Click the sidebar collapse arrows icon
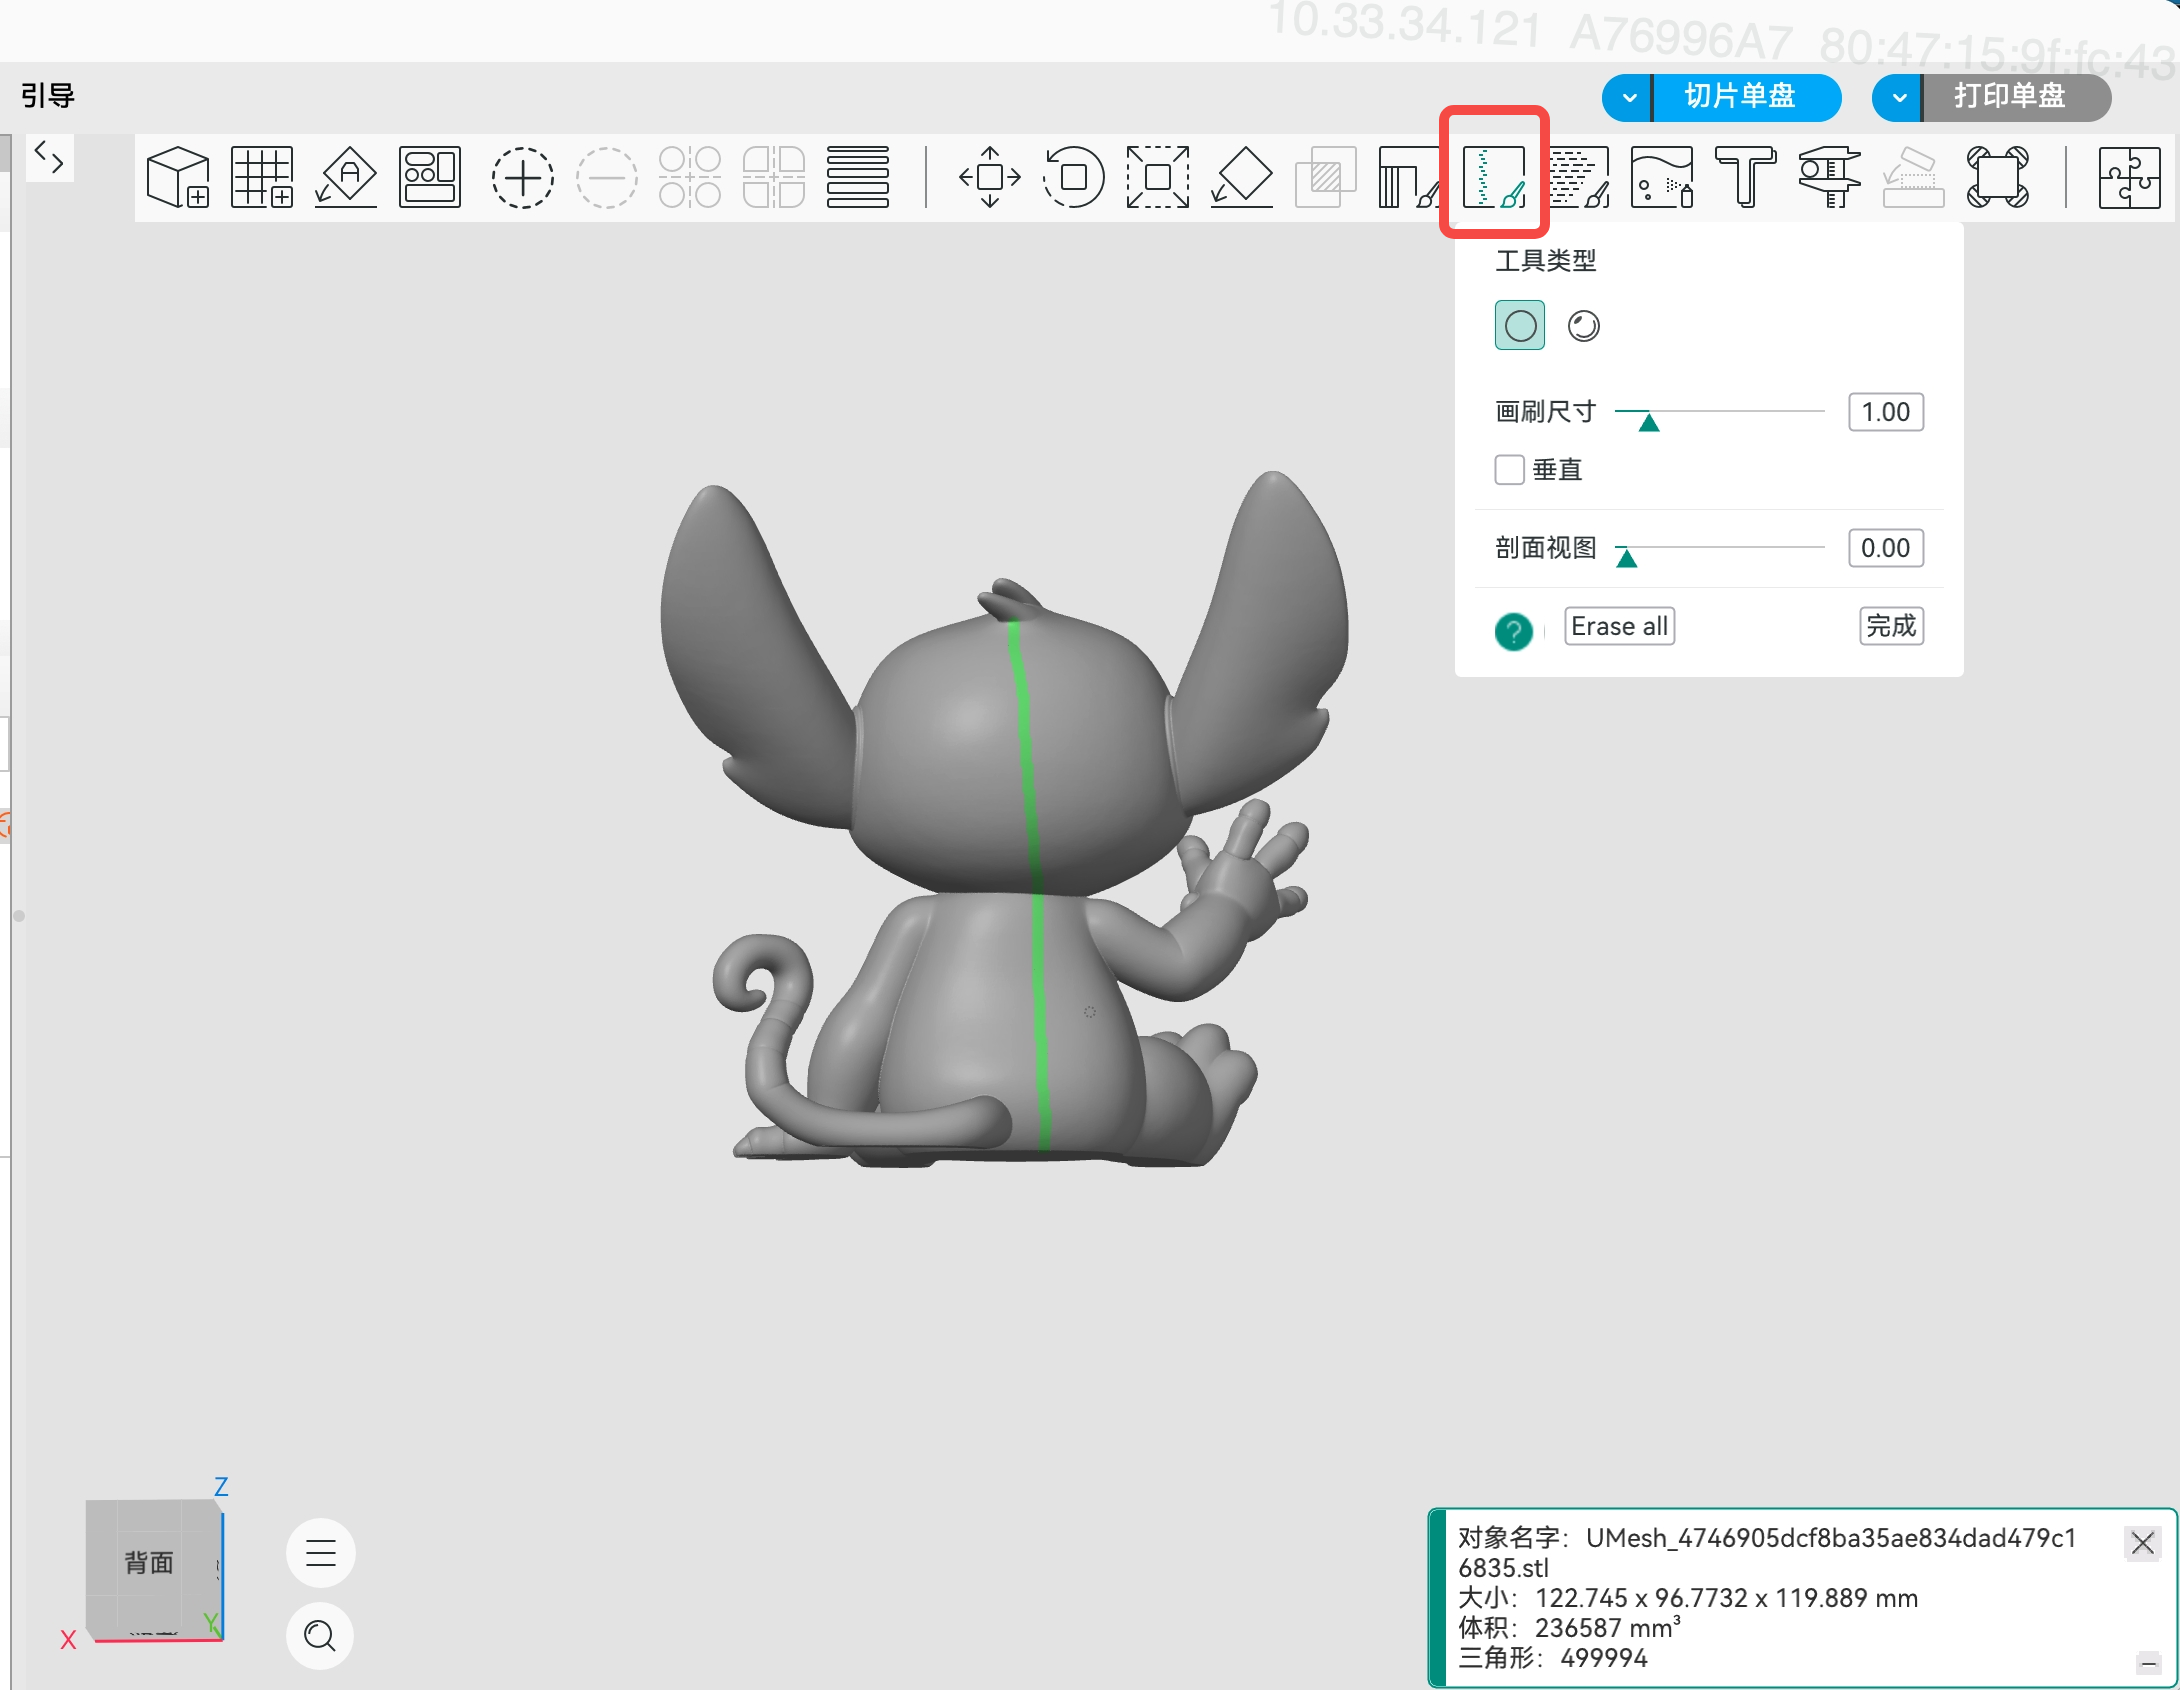The height and width of the screenshot is (1690, 2180). pyautogui.click(x=49, y=157)
